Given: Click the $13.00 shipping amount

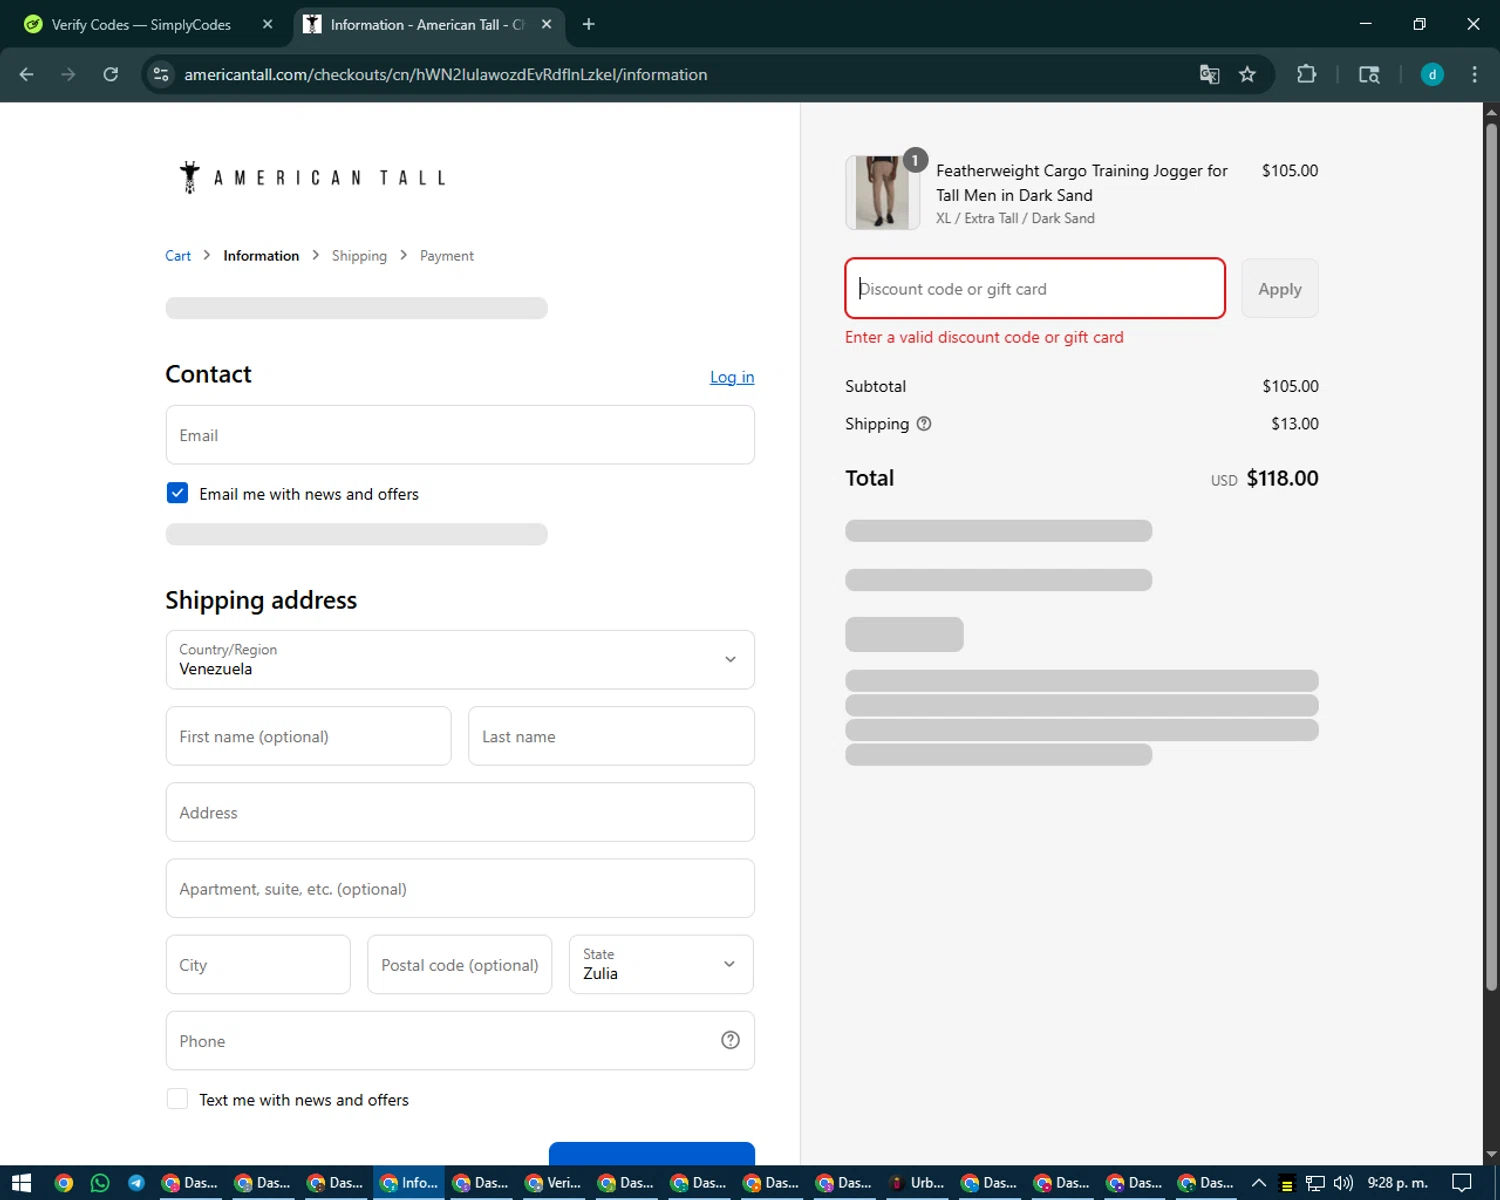Looking at the screenshot, I should tap(1295, 423).
